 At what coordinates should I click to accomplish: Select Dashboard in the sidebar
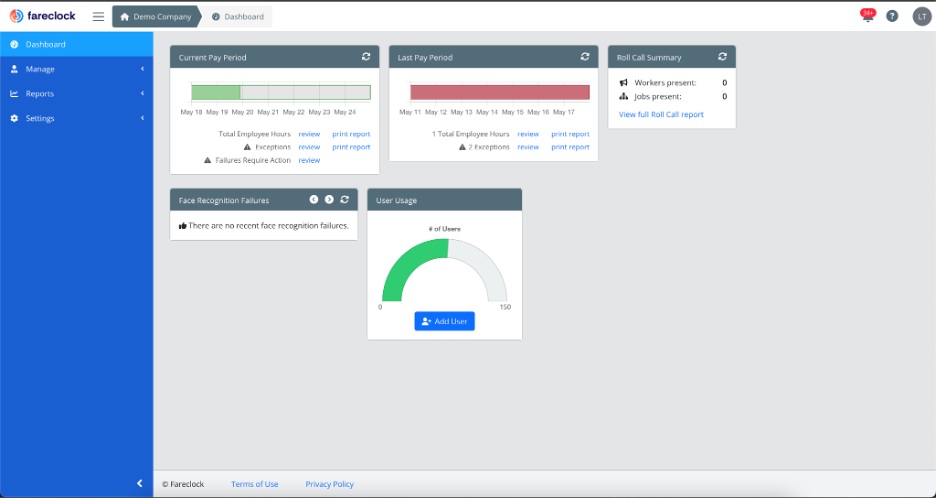[76, 45]
